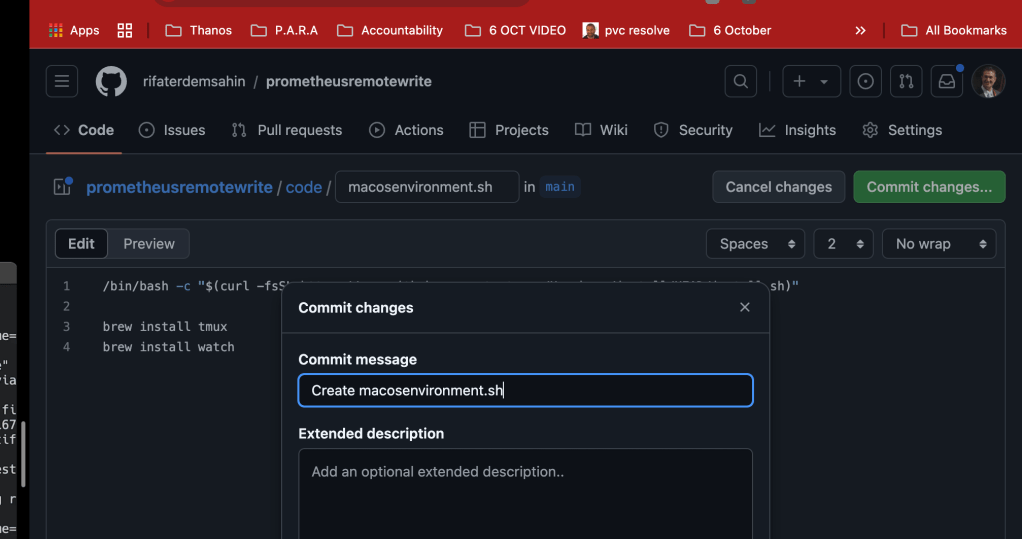Open the prometheusremotewrite repository link in header
The height and width of the screenshot is (539, 1022).
point(349,81)
